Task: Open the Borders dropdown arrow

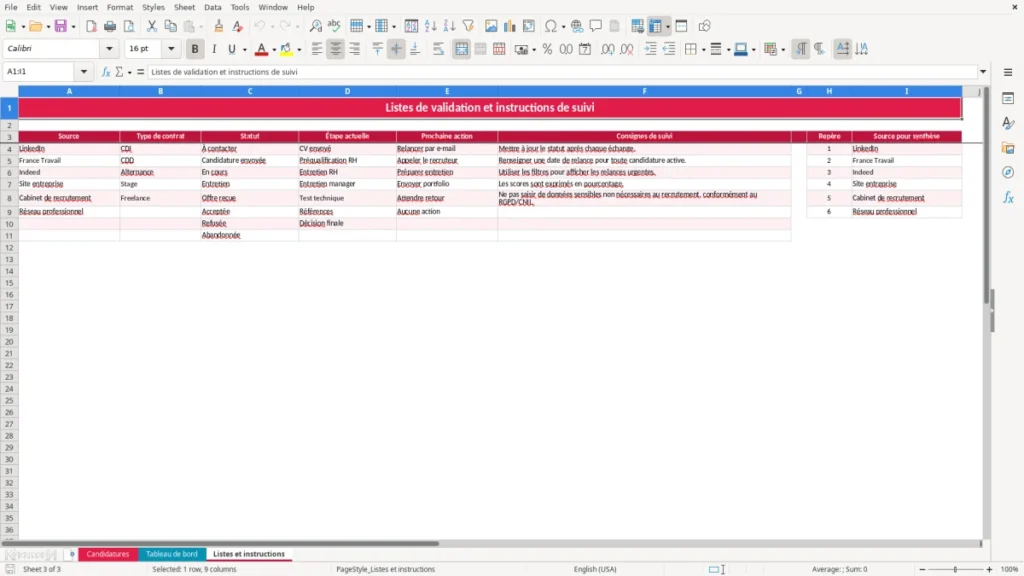Action: tap(703, 50)
